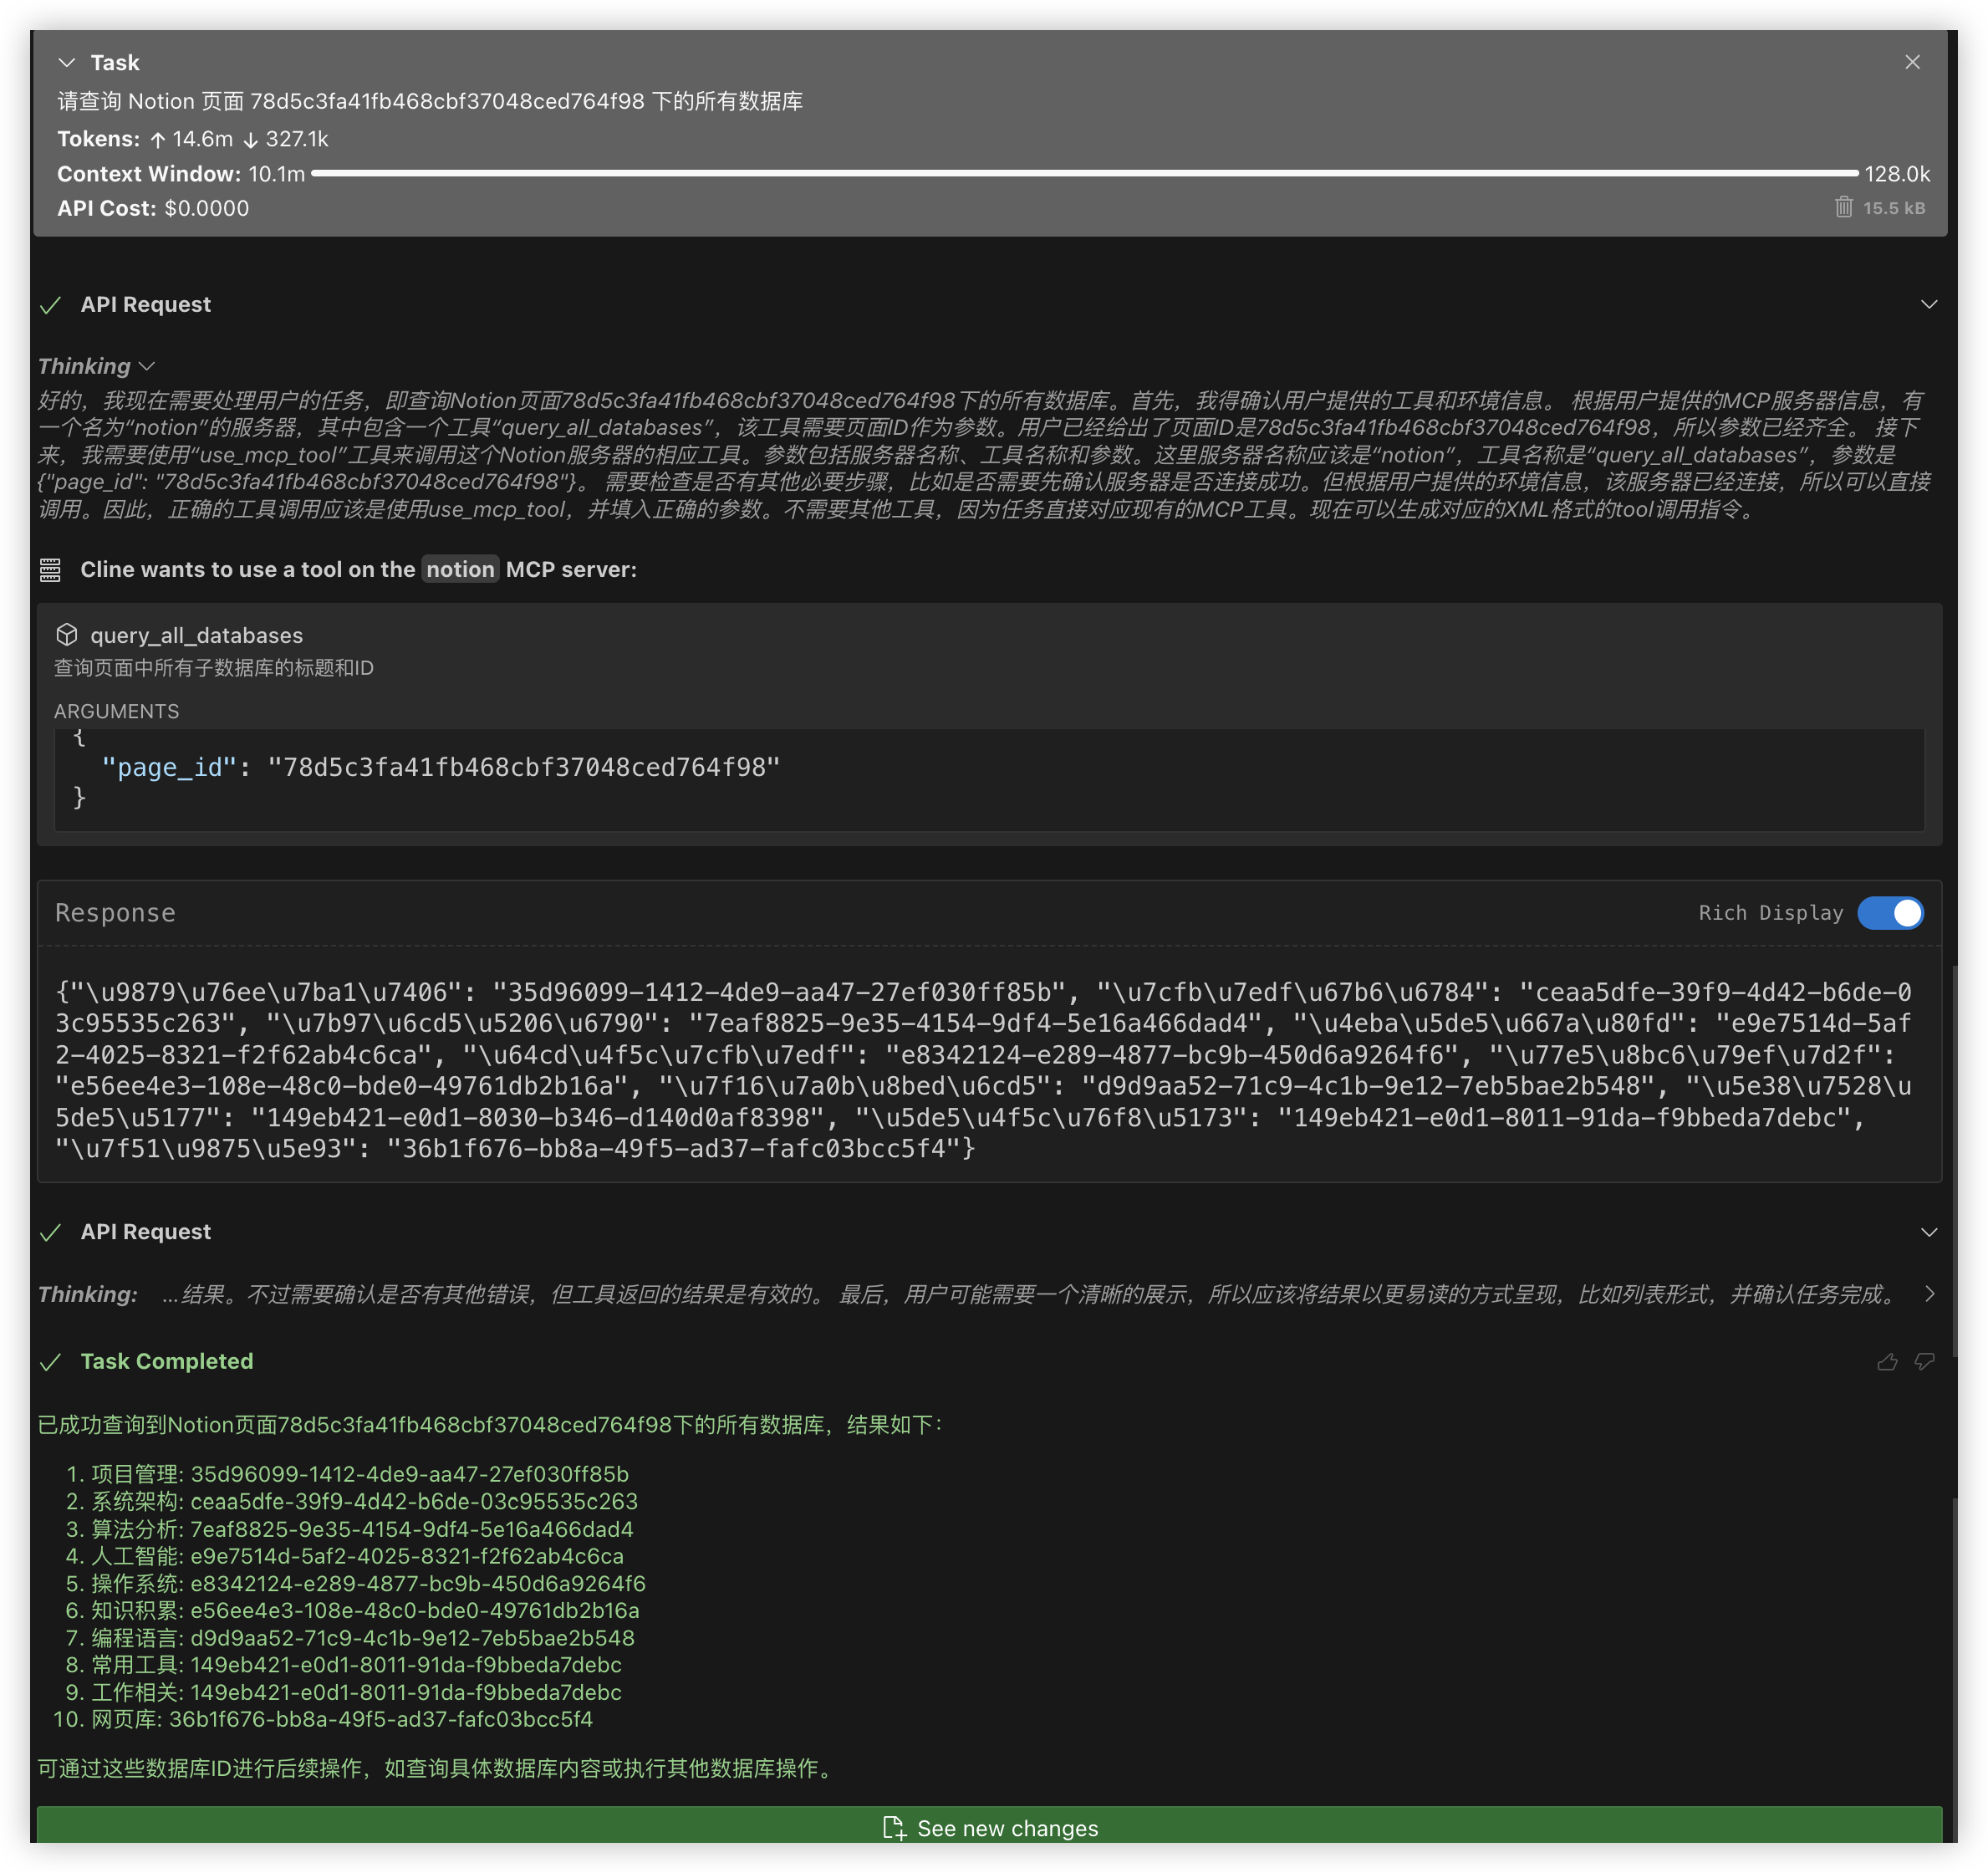This screenshot has width=1988, height=1873.
Task: Click the thumbs up feedback icon
Action: [1887, 1362]
